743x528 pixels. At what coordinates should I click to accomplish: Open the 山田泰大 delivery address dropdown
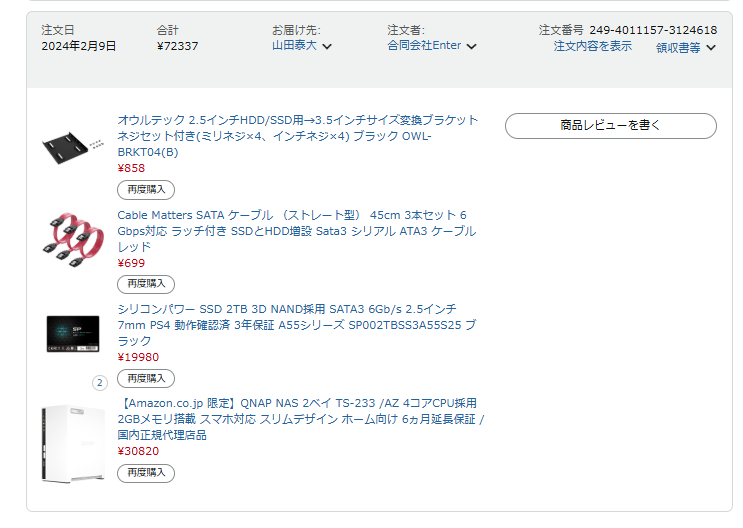[296, 46]
